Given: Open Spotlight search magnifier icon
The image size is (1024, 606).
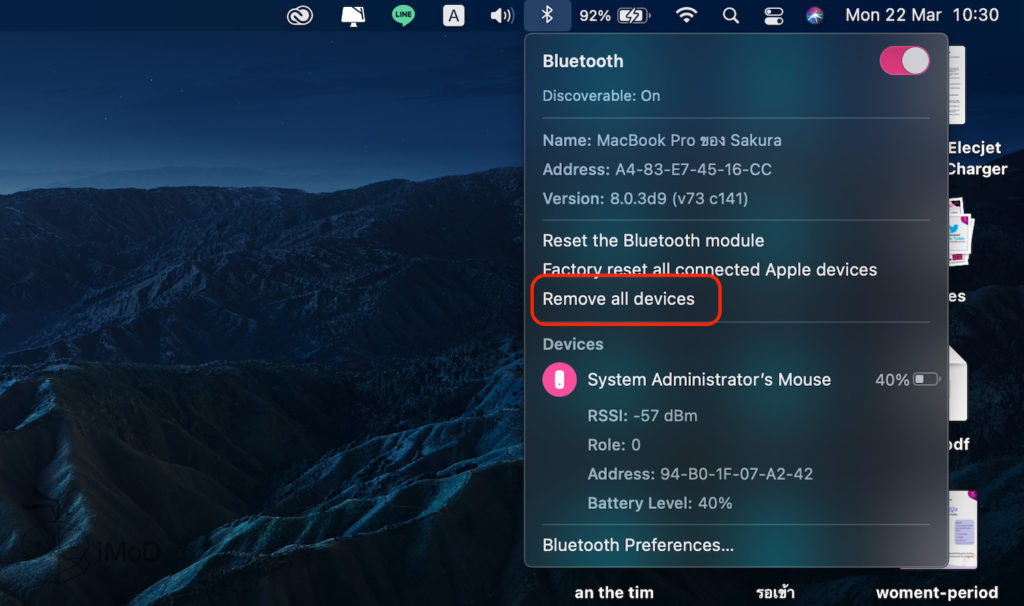Looking at the screenshot, I should tap(731, 15).
